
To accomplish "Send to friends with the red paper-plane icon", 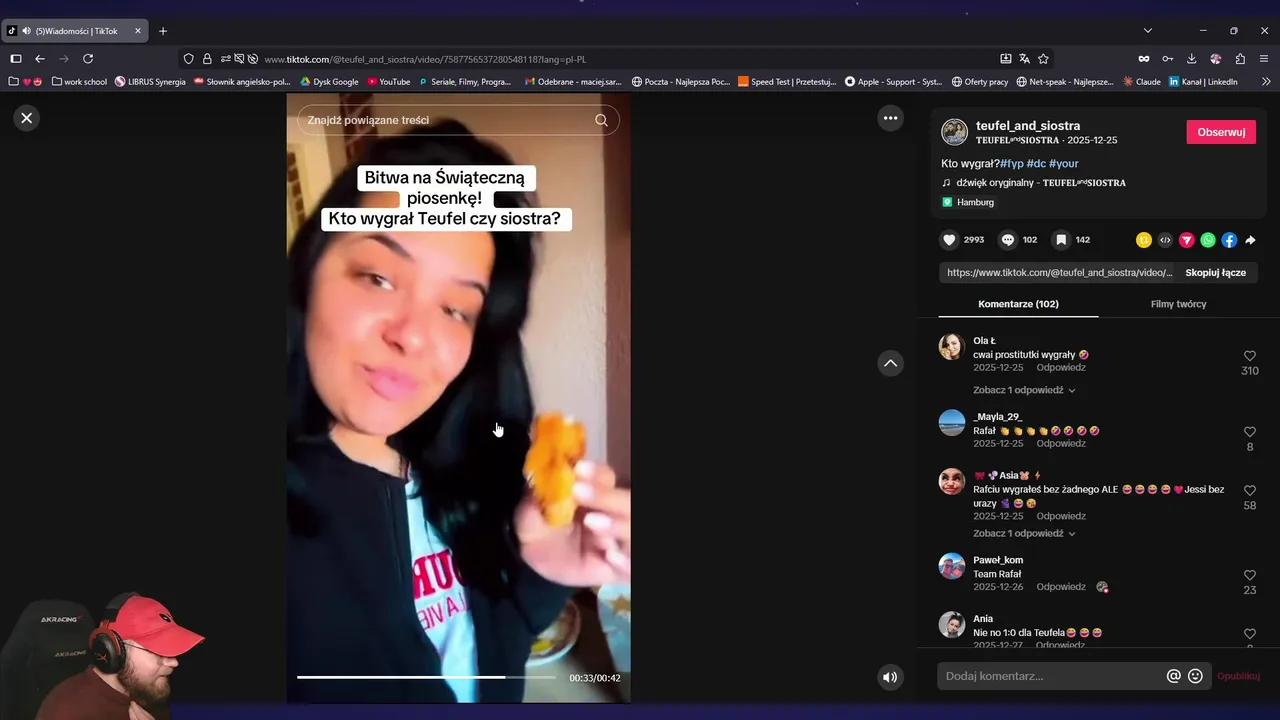I will coord(1186,240).
